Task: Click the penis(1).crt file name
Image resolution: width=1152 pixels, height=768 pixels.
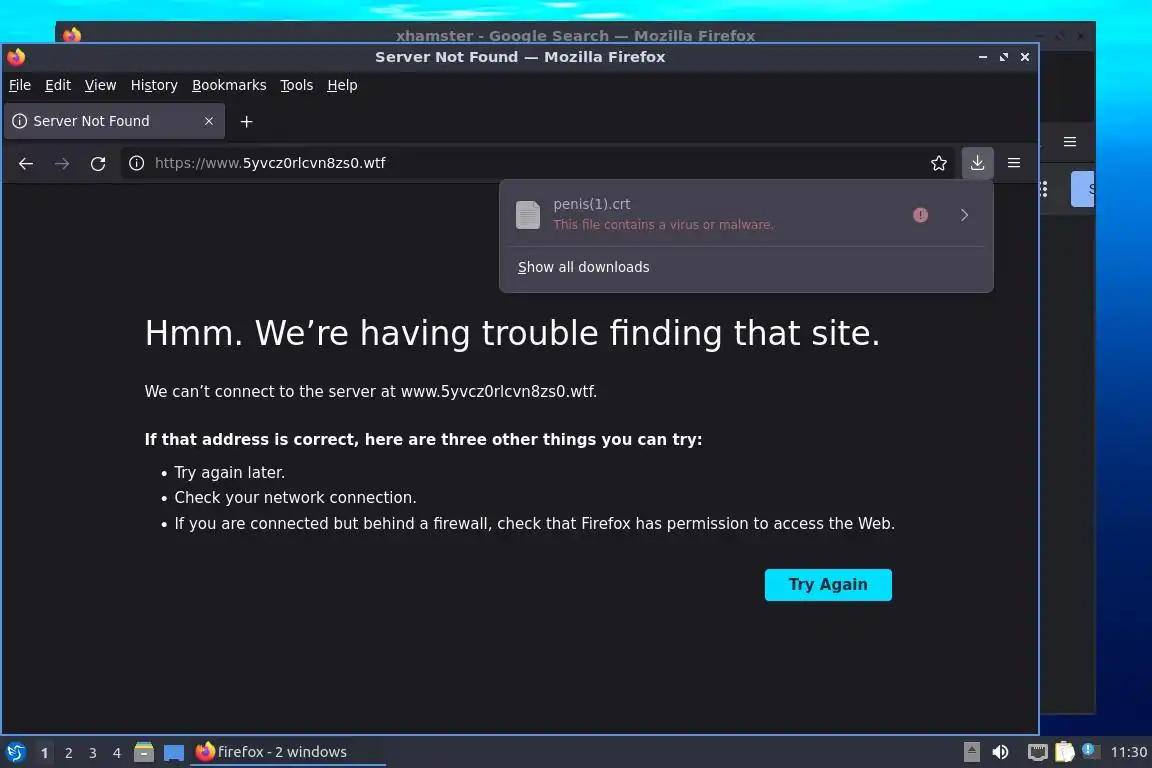Action: 592,204
